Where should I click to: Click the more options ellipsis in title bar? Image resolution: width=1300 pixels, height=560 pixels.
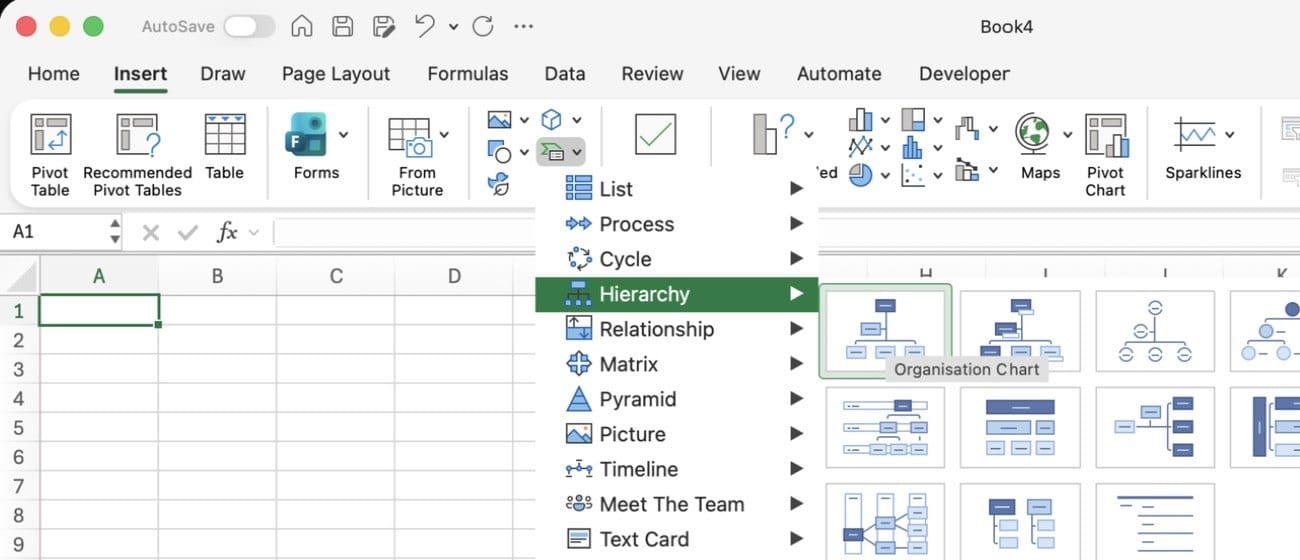point(522,27)
